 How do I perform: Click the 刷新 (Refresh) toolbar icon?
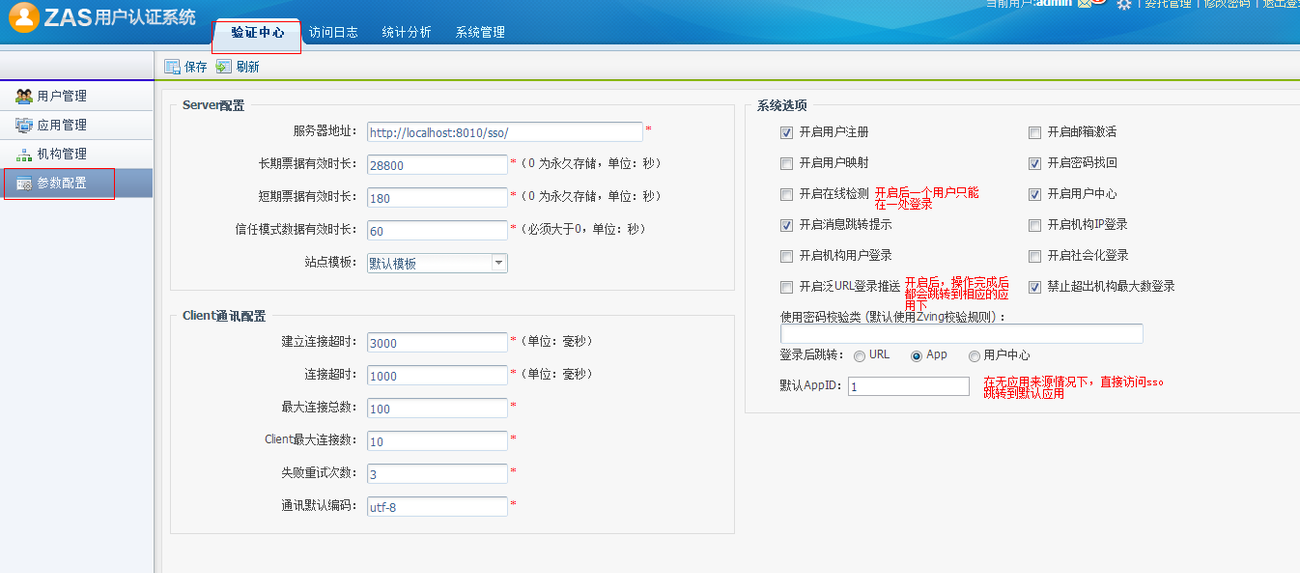(223, 67)
